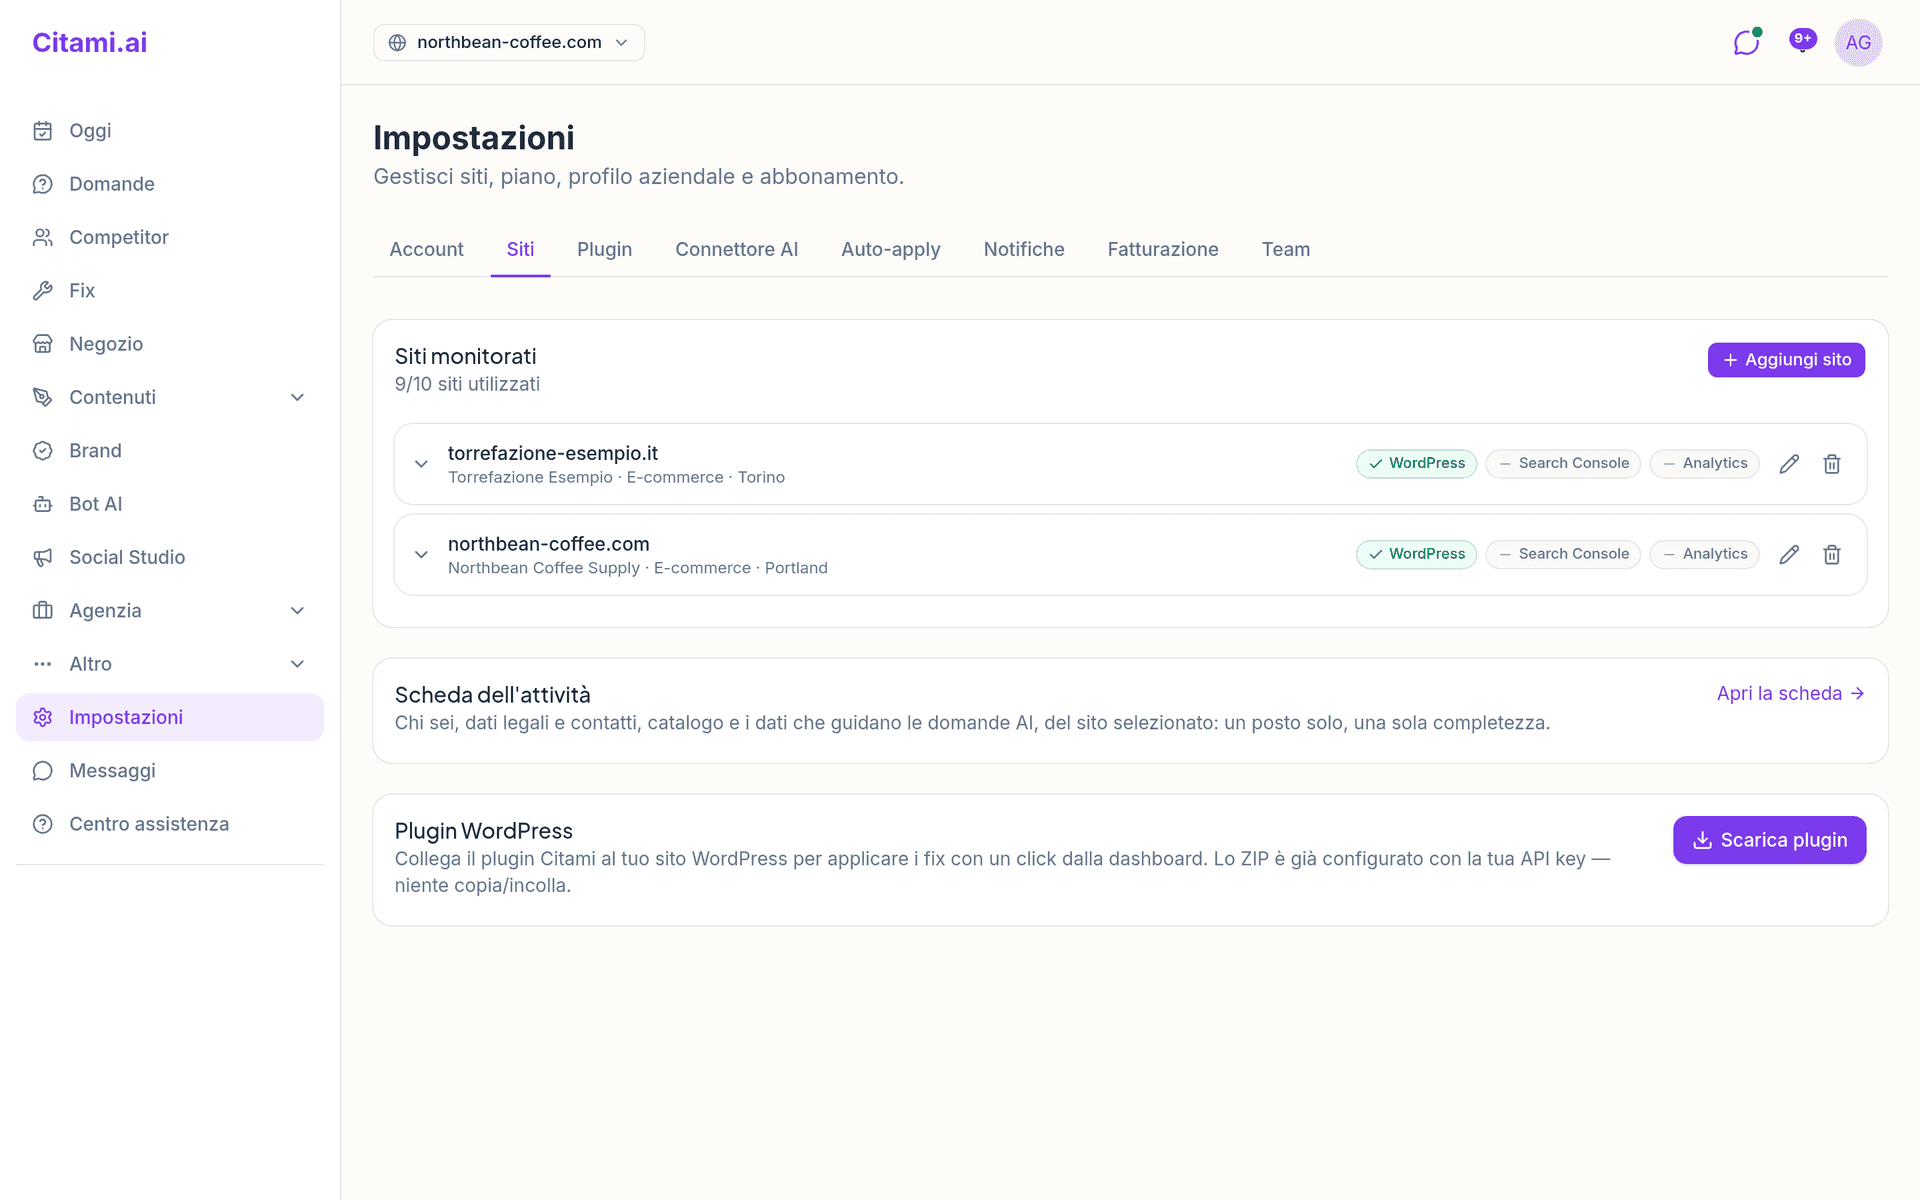Click Aggiungi sito button
Image resolution: width=1920 pixels, height=1200 pixels.
click(1786, 360)
